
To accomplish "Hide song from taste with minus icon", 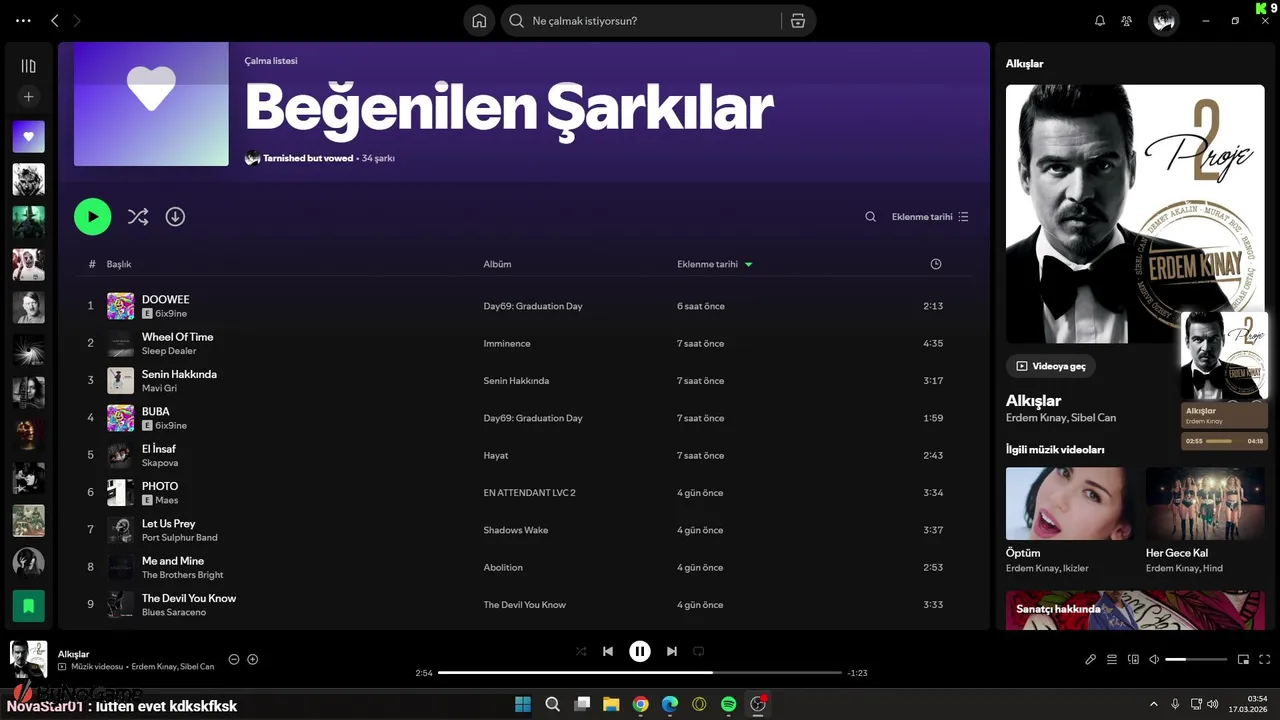I will coord(234,659).
